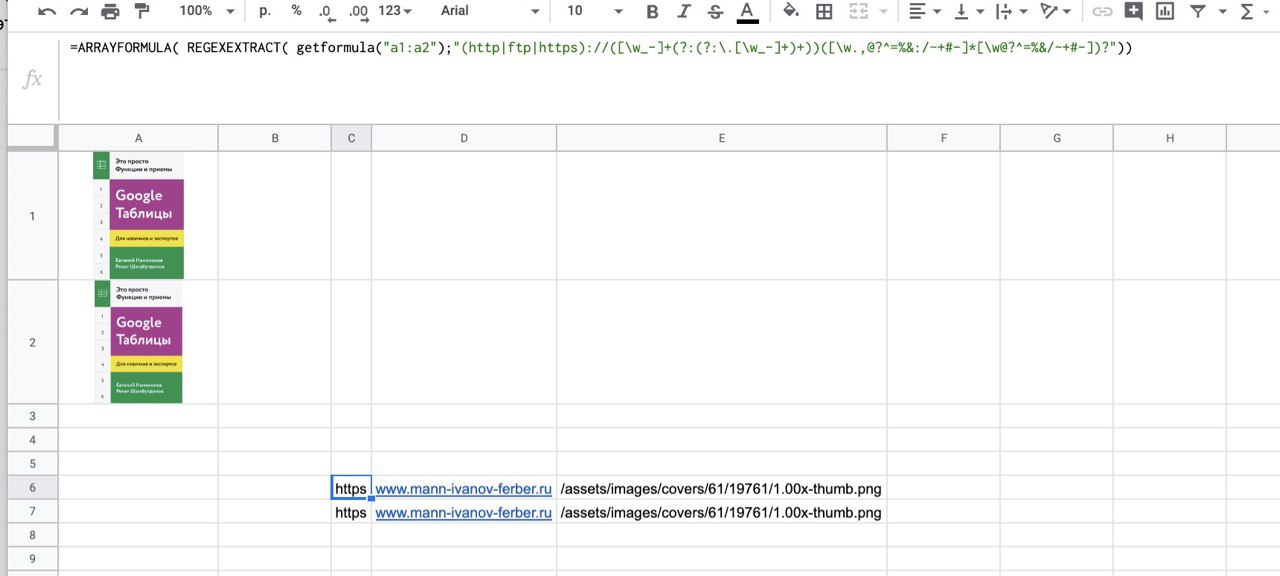
Task: Select row 3 header
Action: (32, 416)
